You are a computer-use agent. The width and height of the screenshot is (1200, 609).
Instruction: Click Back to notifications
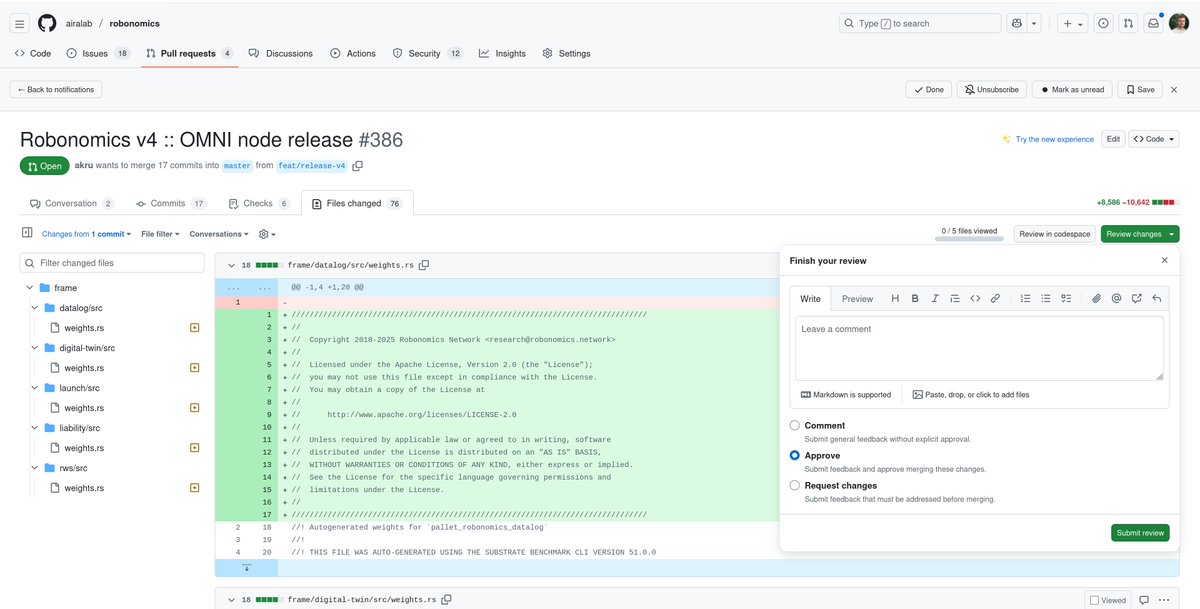tap(56, 89)
